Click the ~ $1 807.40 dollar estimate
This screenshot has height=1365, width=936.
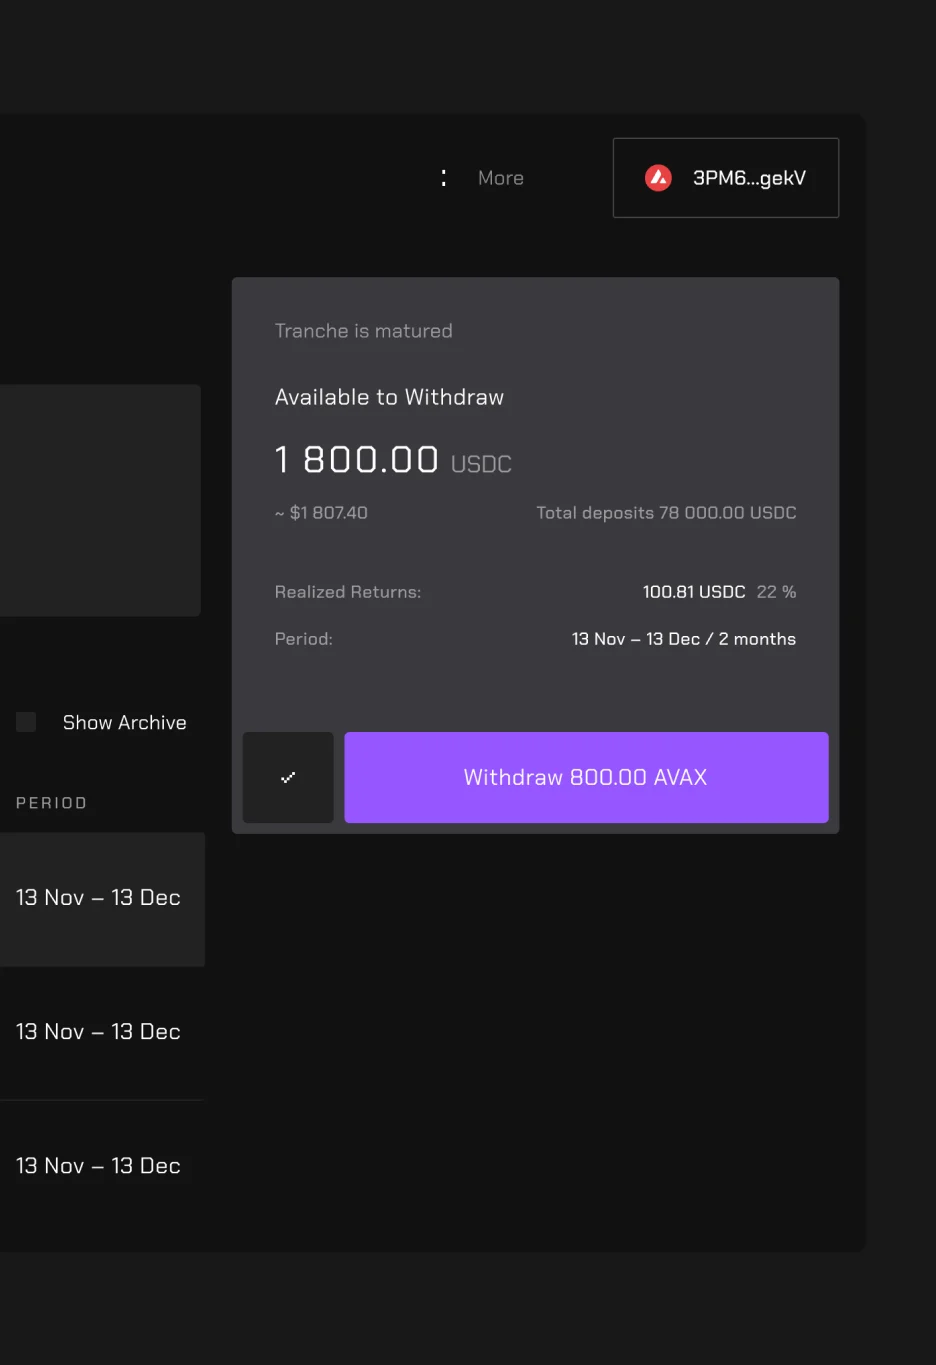click(321, 513)
